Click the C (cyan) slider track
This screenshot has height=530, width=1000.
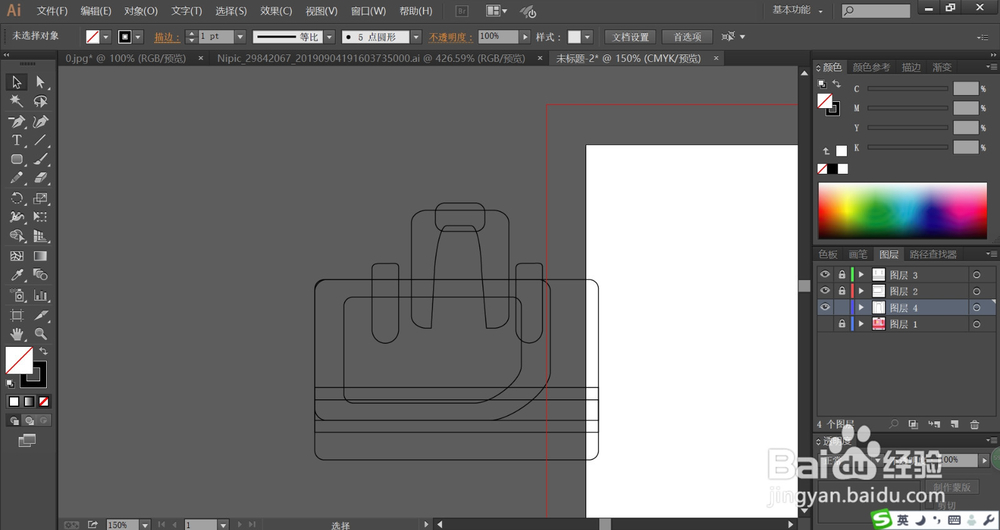908,89
